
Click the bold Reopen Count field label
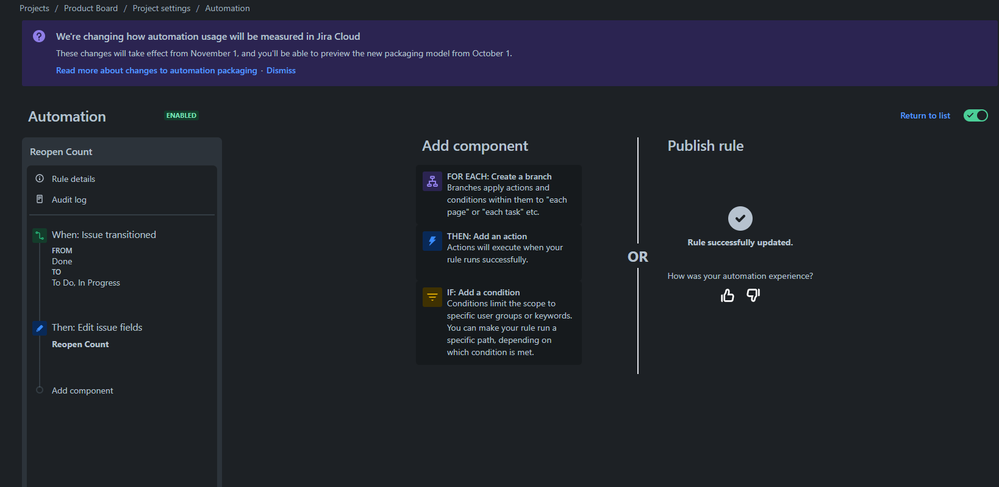[x=80, y=344]
